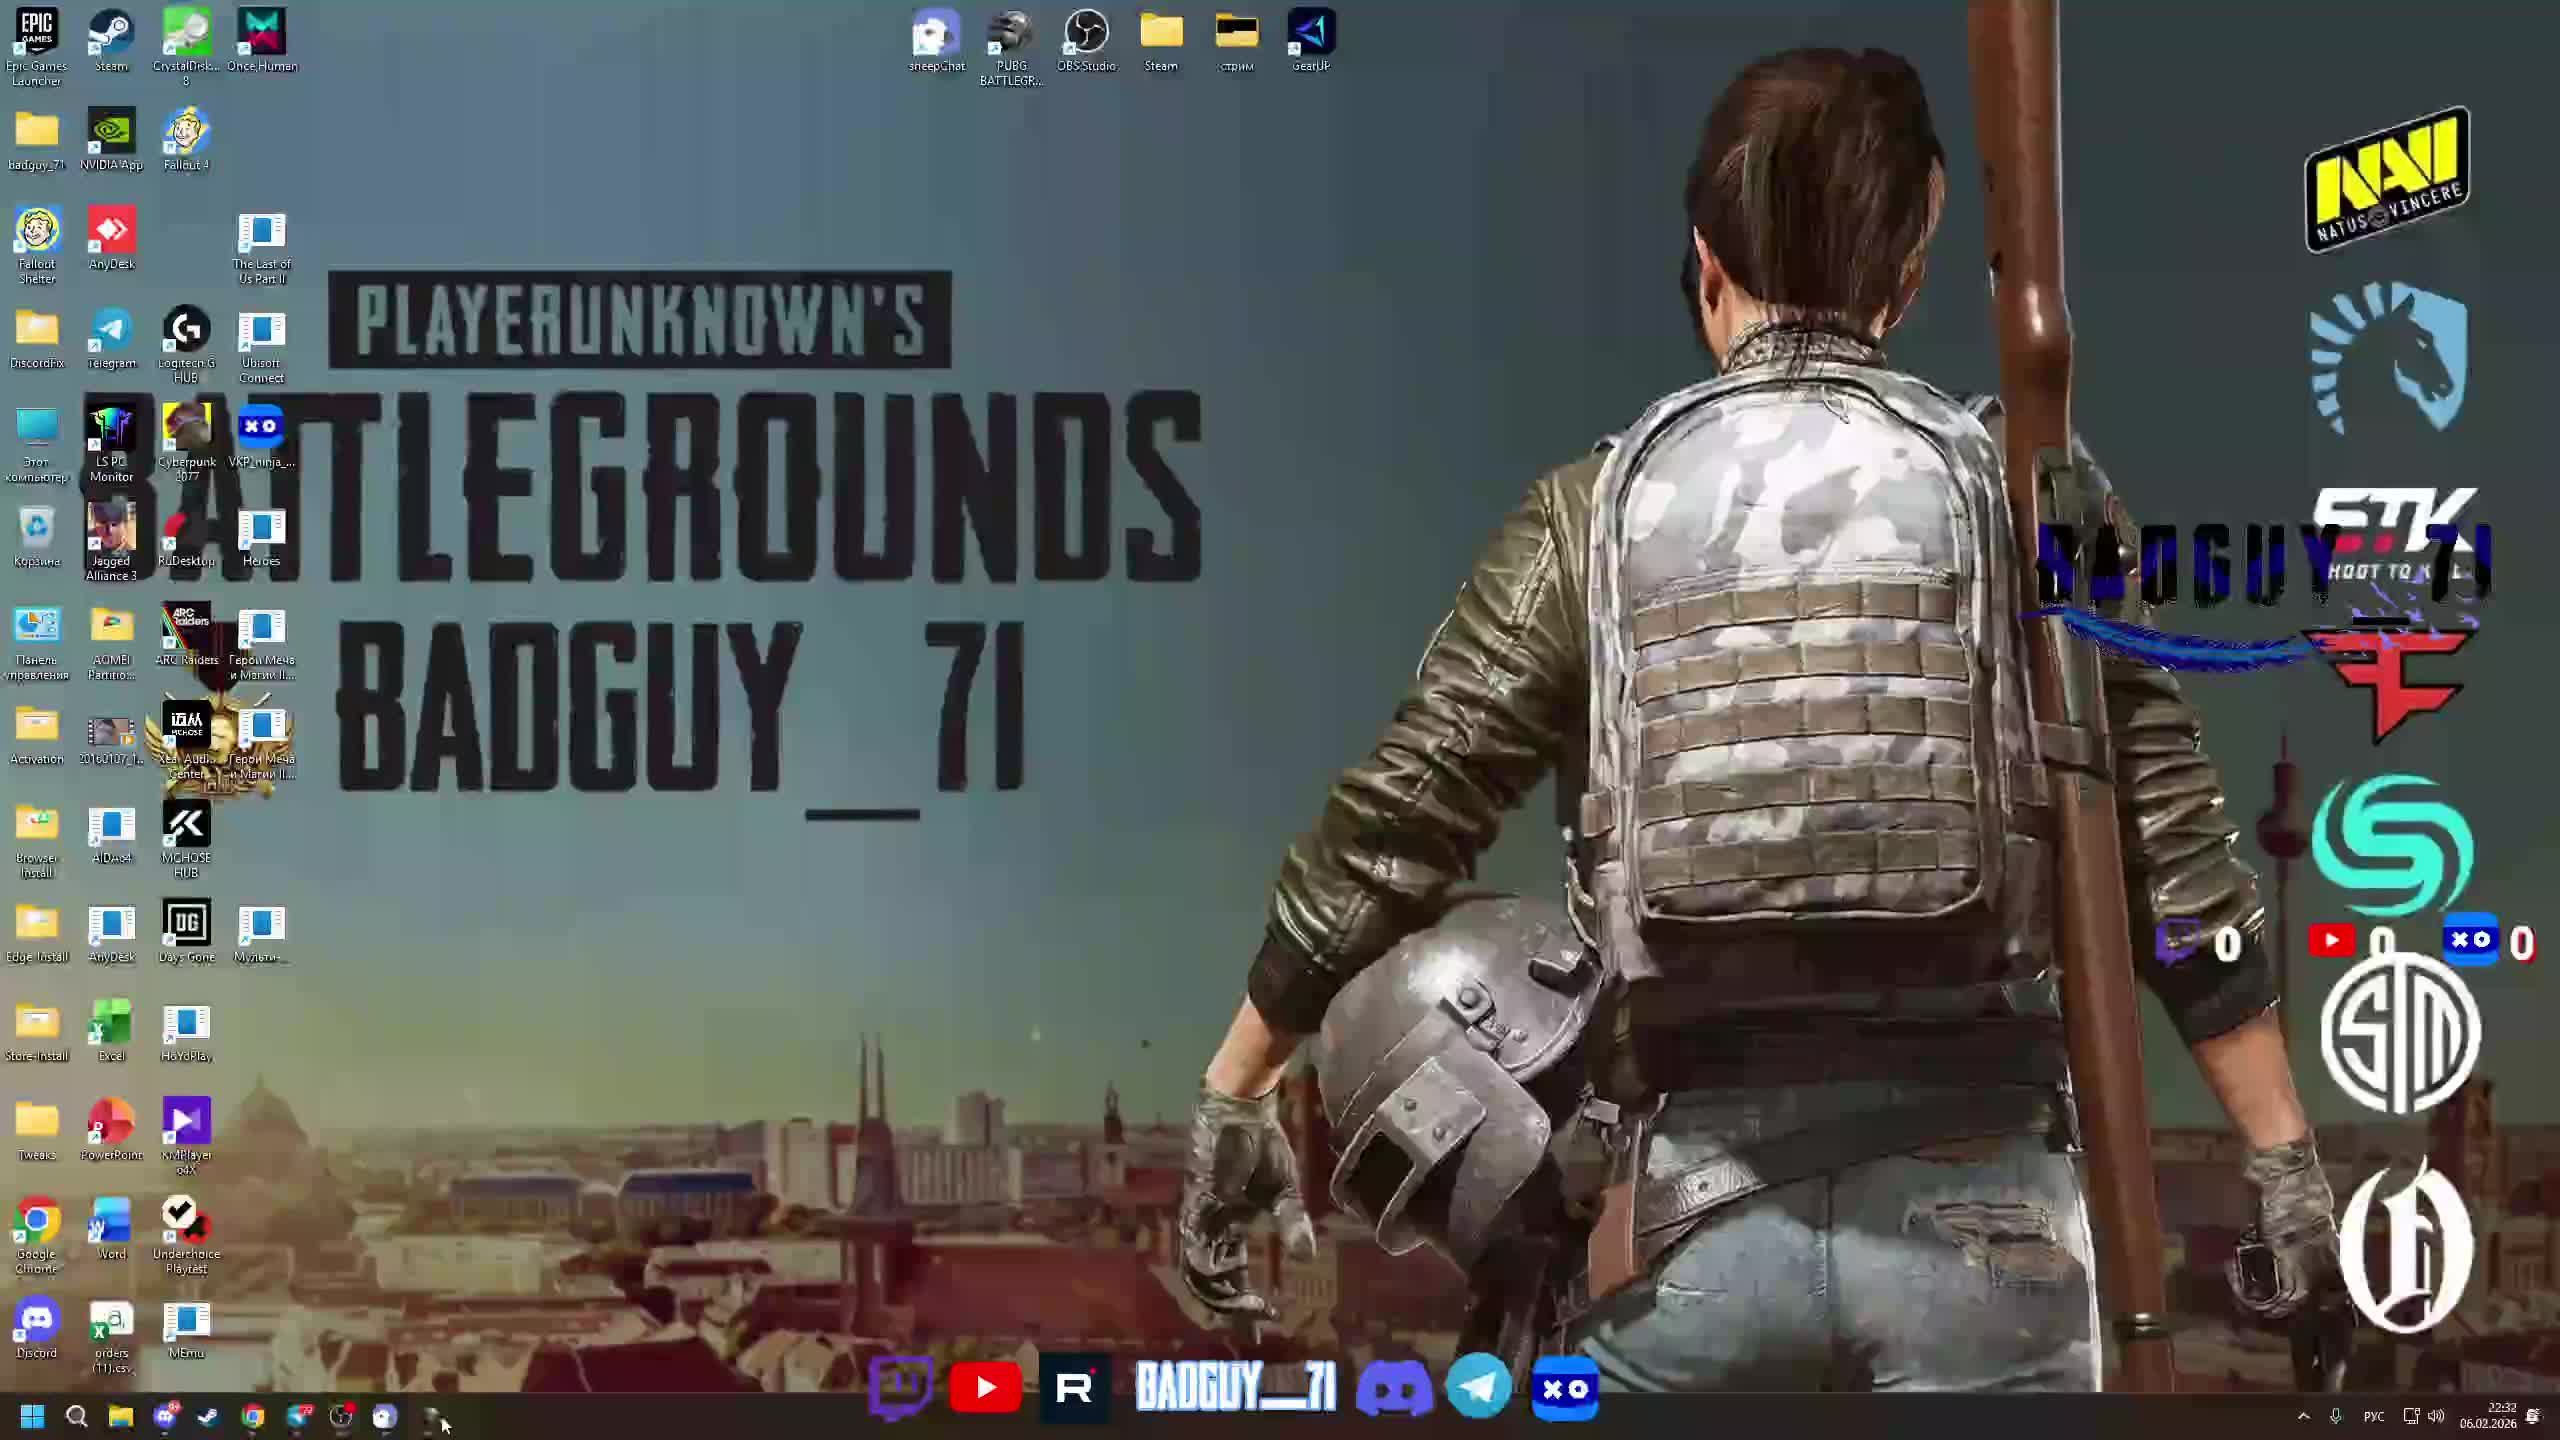This screenshot has height=1440, width=2560.
Task: Open the Discord desktop shortcut
Action: [37, 1320]
